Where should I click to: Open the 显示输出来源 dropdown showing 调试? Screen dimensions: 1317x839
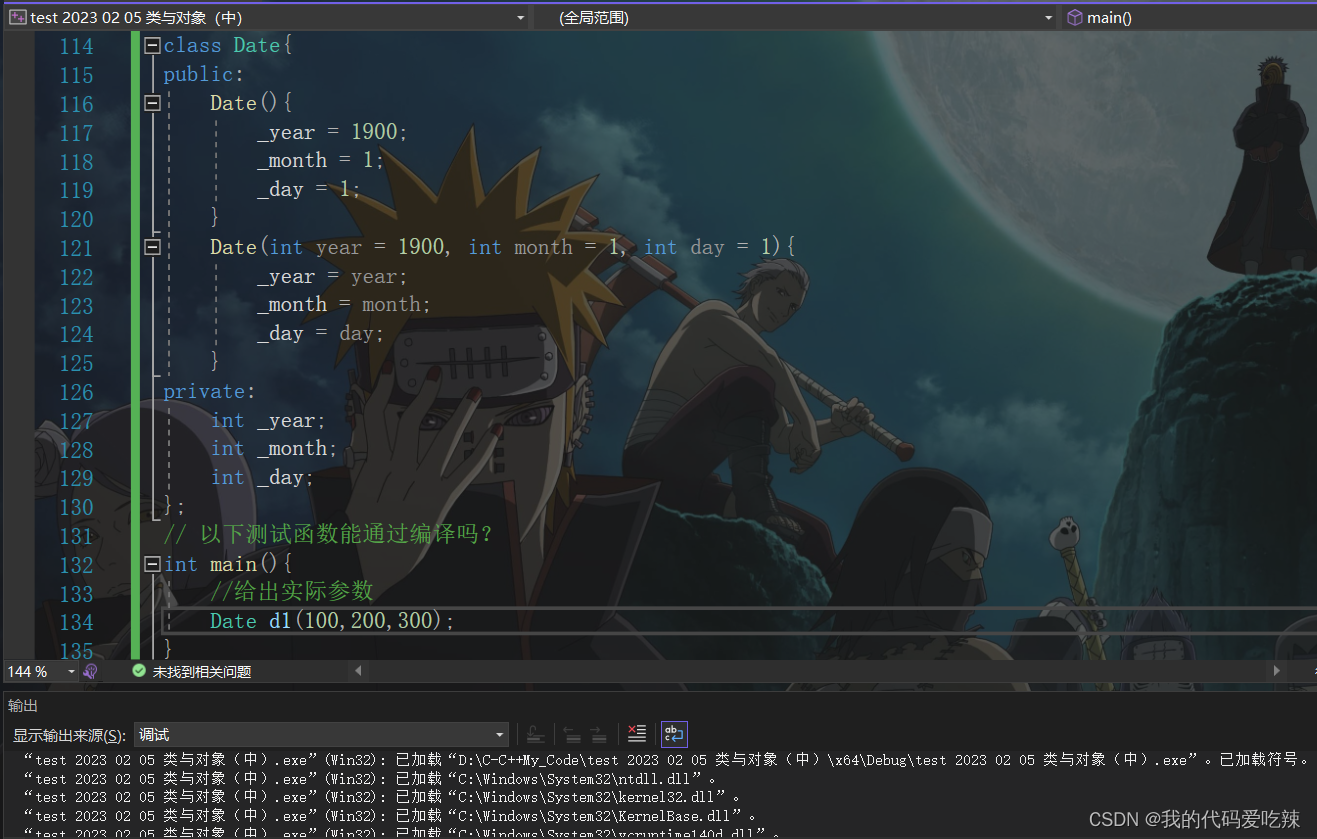(x=321, y=735)
